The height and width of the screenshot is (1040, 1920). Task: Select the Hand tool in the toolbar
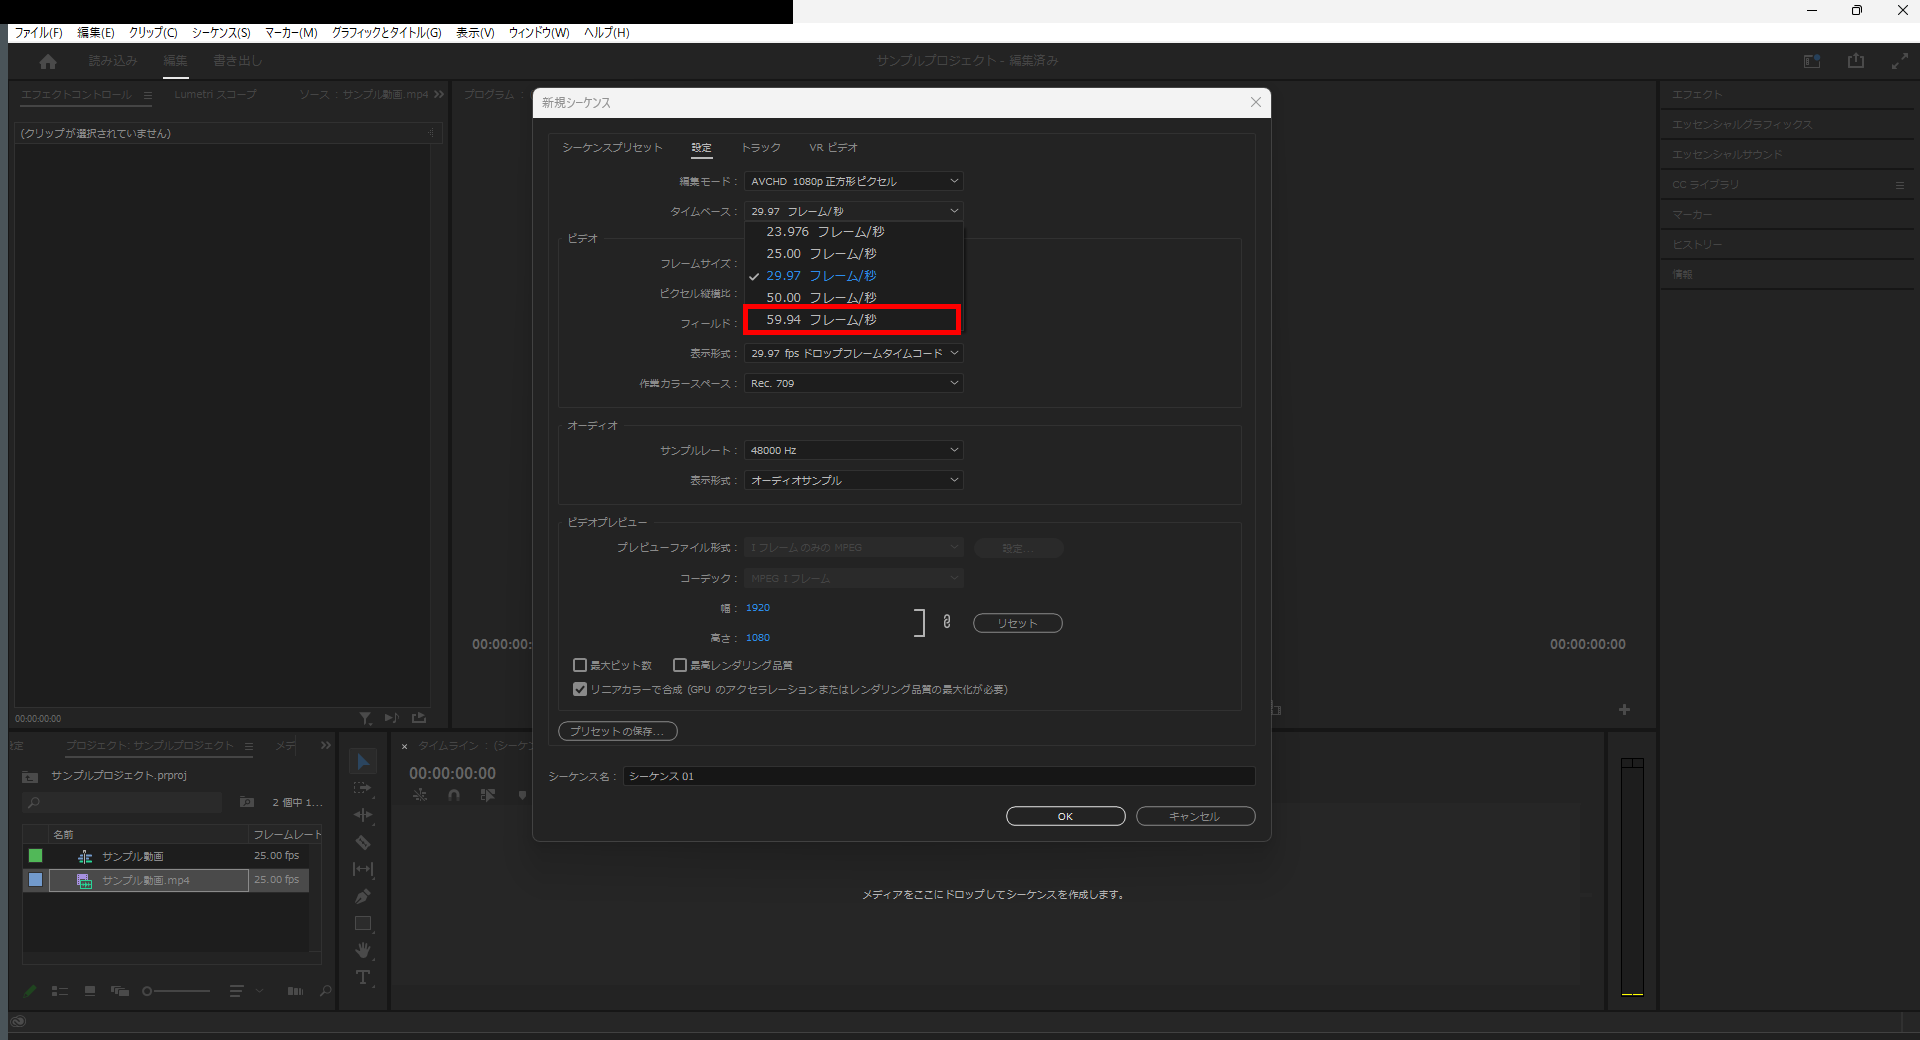click(x=363, y=950)
